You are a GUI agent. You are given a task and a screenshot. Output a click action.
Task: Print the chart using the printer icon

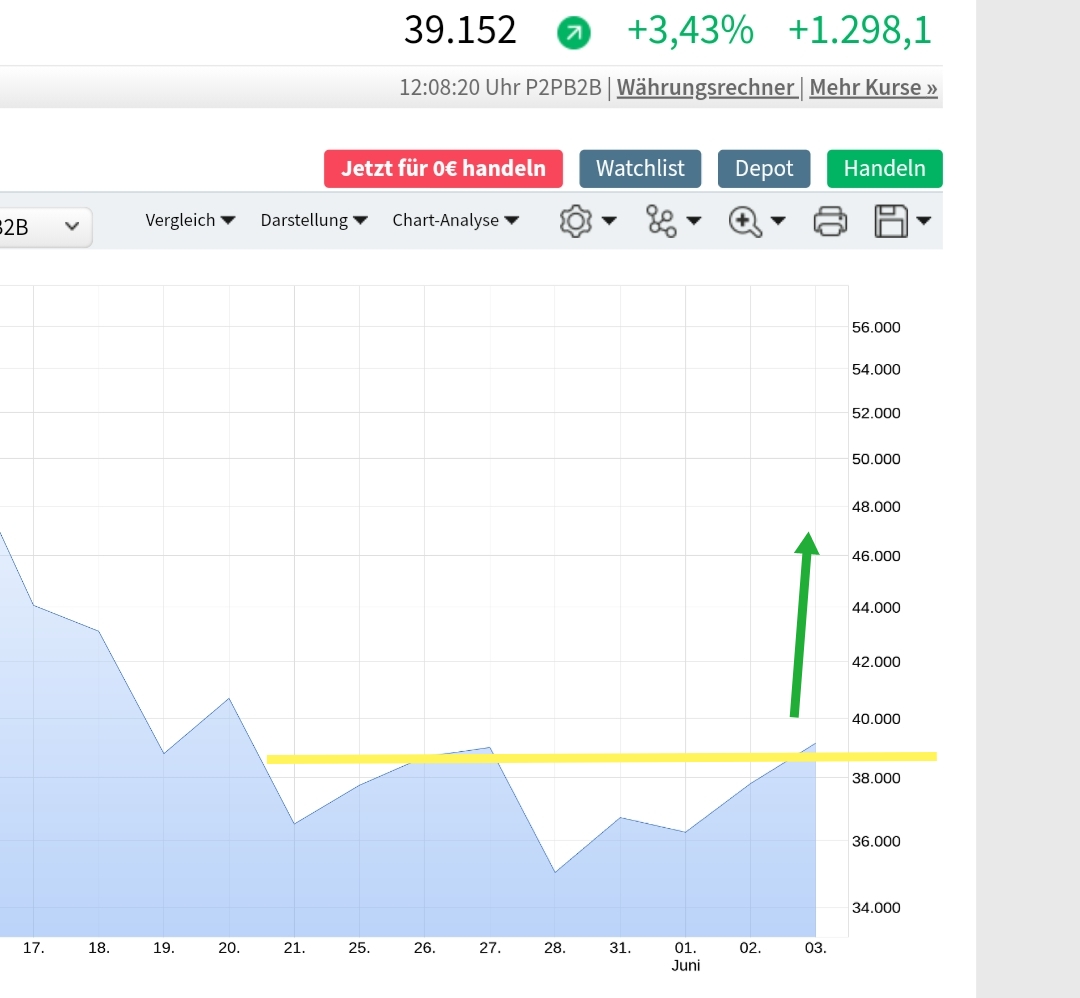(830, 220)
